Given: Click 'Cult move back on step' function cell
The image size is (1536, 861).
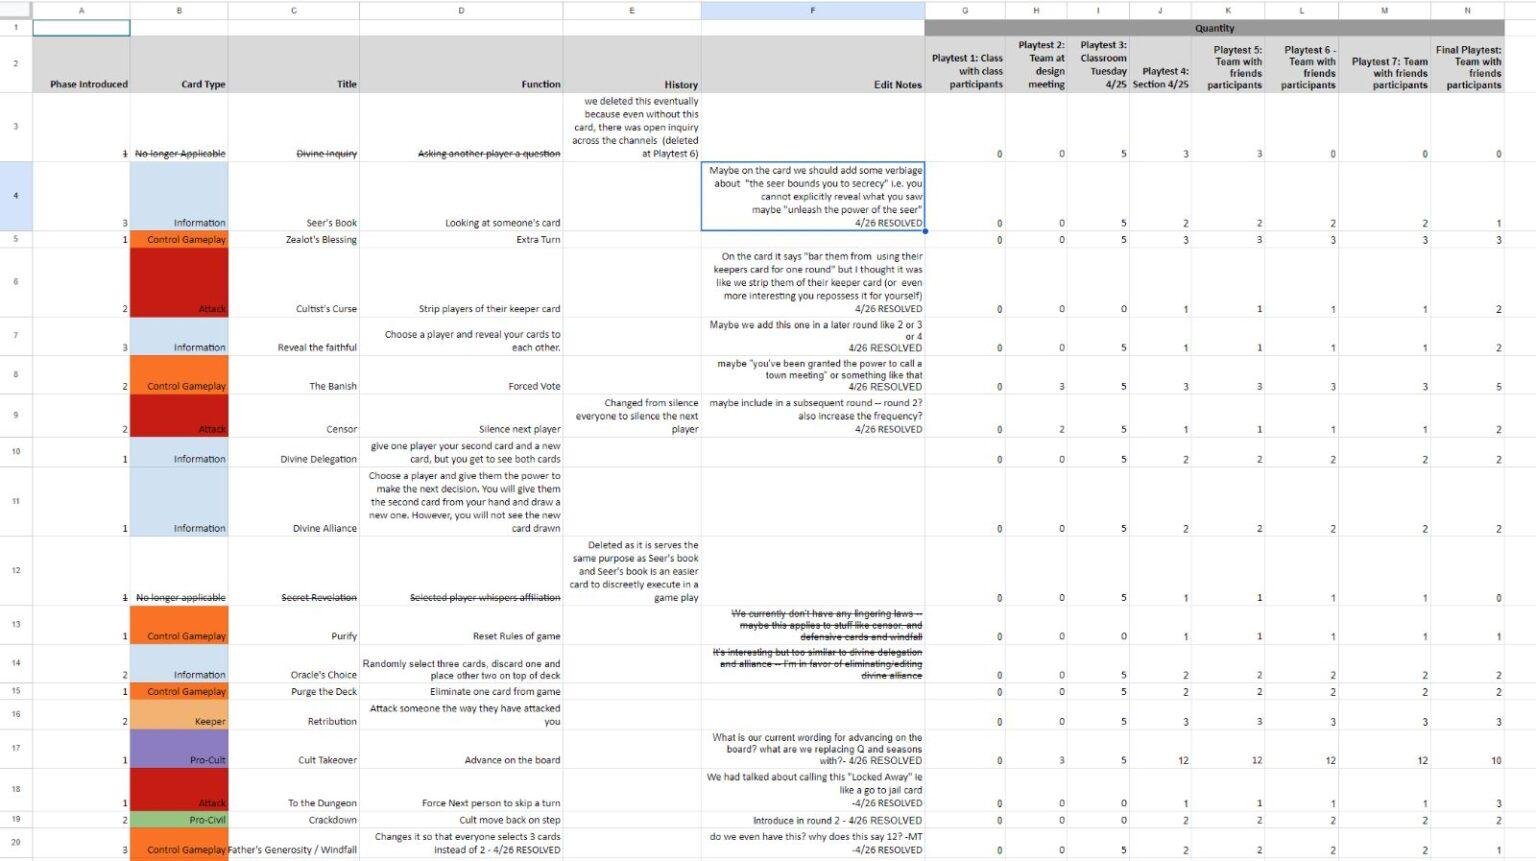Looking at the screenshot, I should pyautogui.click(x=461, y=820).
